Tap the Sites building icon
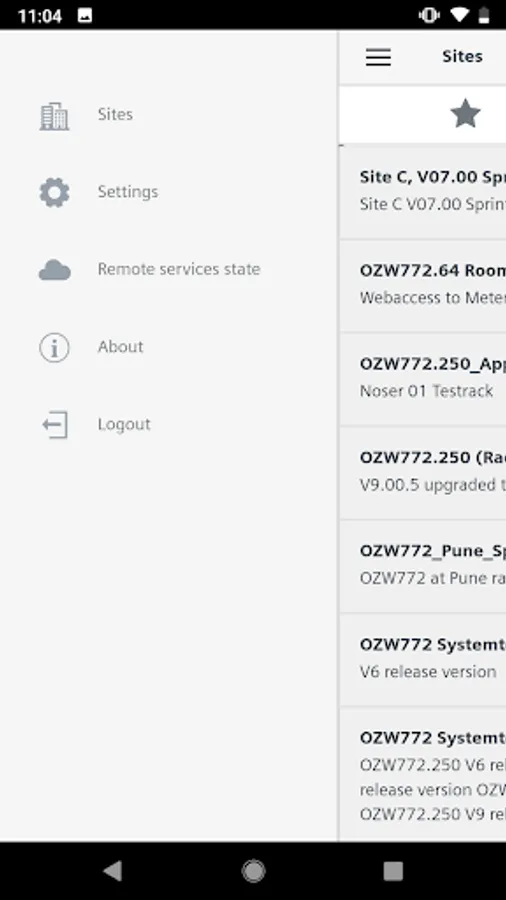The width and height of the screenshot is (506, 900). pyautogui.click(x=55, y=115)
